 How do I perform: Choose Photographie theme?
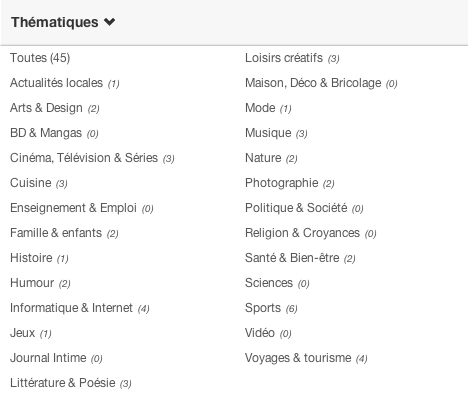pos(282,183)
